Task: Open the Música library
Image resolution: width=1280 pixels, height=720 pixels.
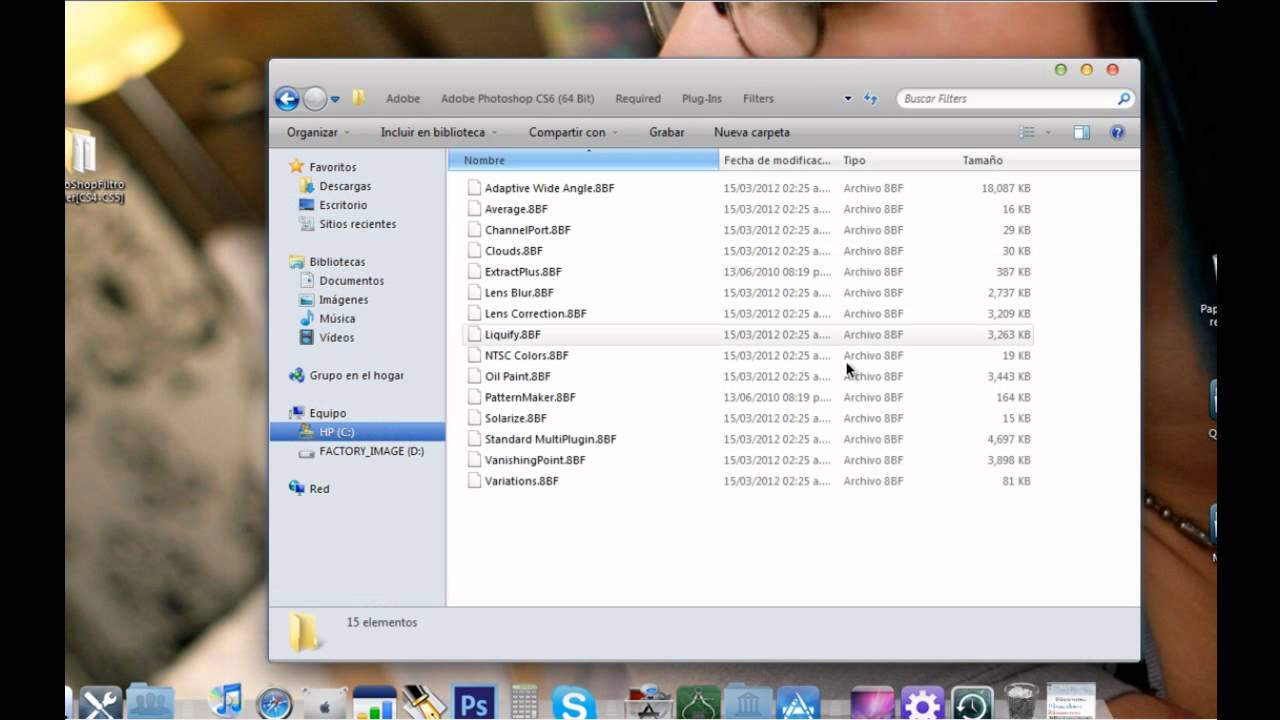Action: pos(337,319)
